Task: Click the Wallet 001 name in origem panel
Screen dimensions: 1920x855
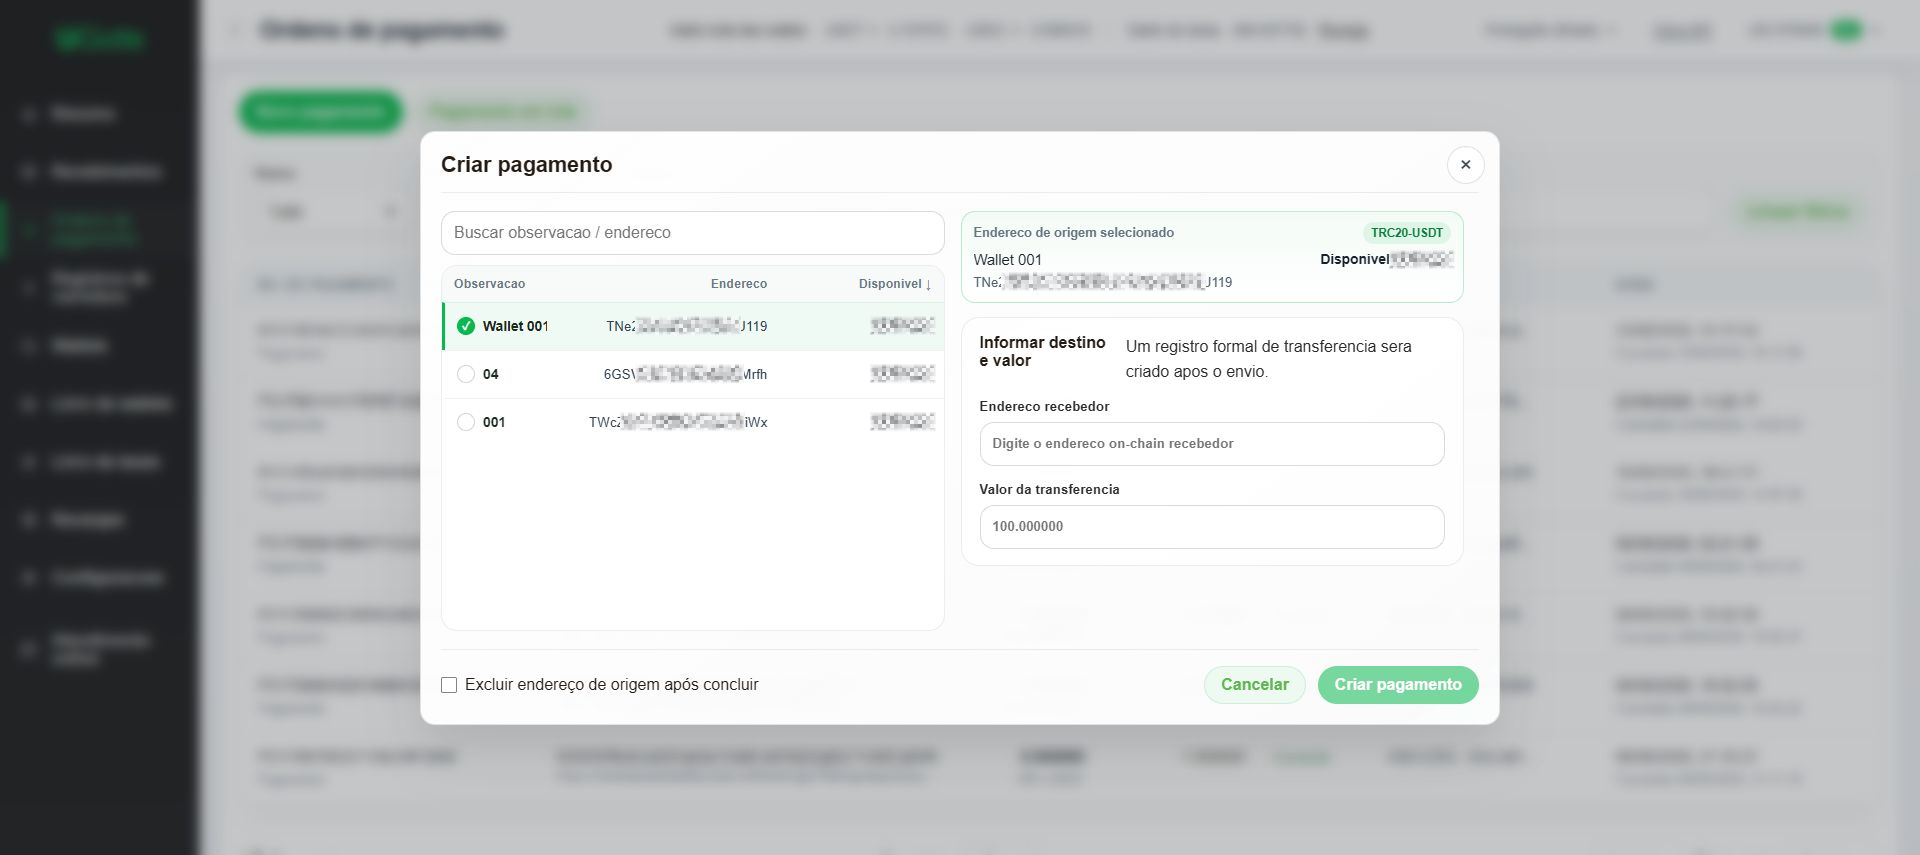Action: pos(1007,260)
